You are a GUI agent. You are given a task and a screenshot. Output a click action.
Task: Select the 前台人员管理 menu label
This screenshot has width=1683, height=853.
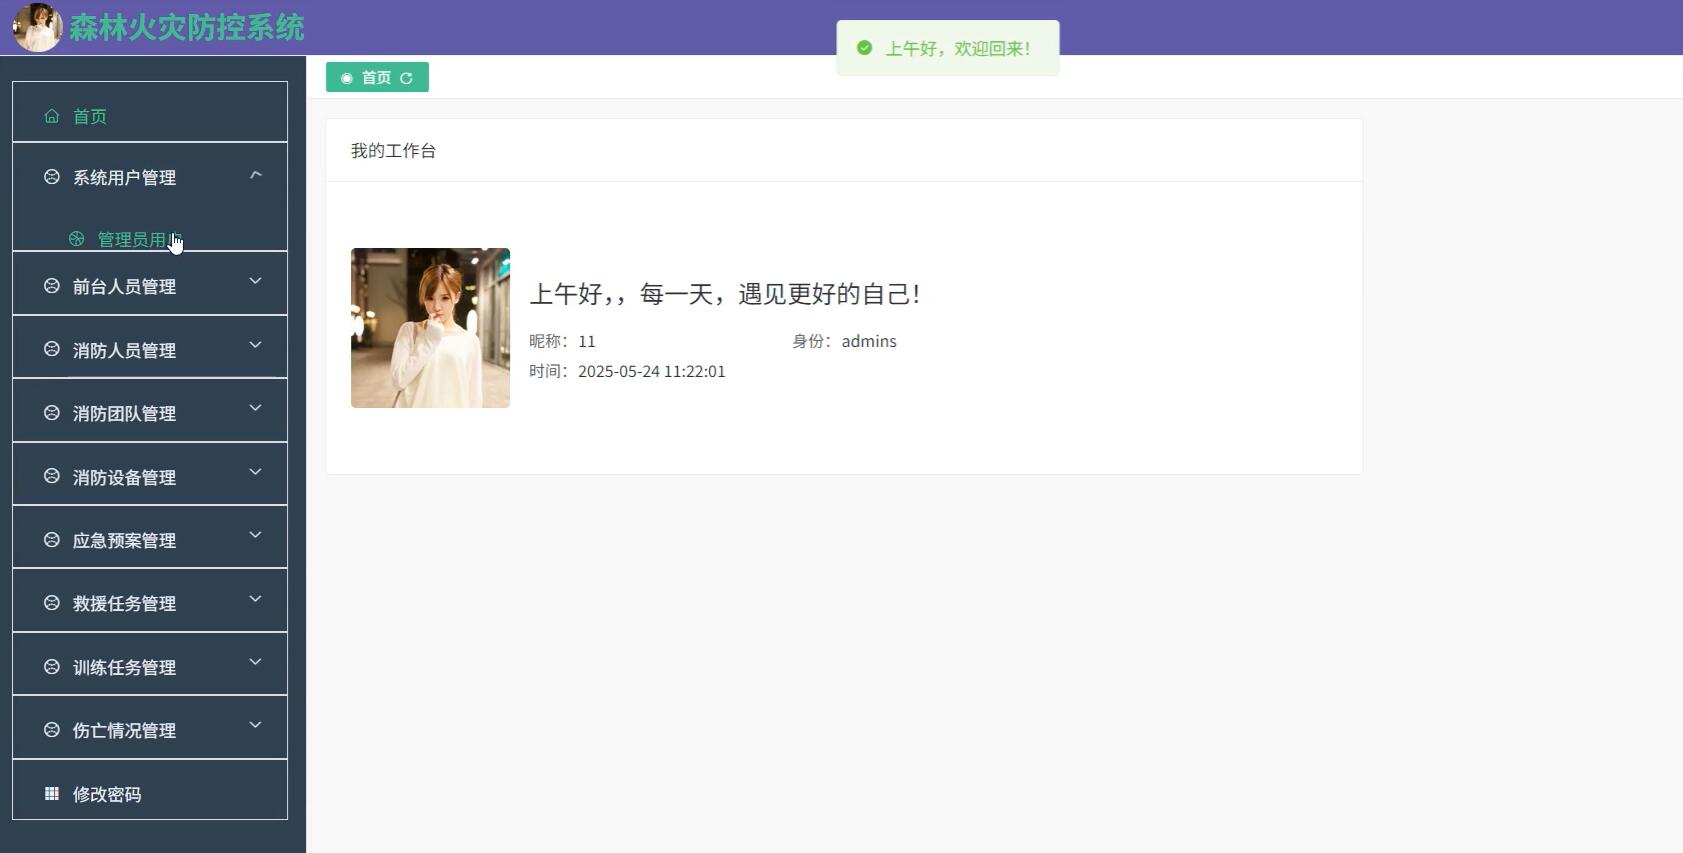pyautogui.click(x=124, y=287)
